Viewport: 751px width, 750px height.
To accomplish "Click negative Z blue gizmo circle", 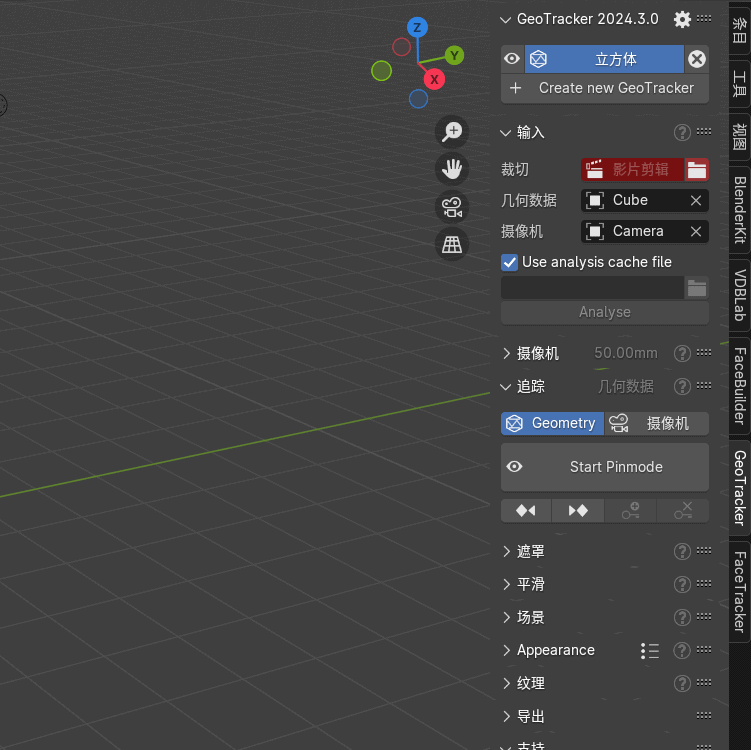I will [418, 99].
